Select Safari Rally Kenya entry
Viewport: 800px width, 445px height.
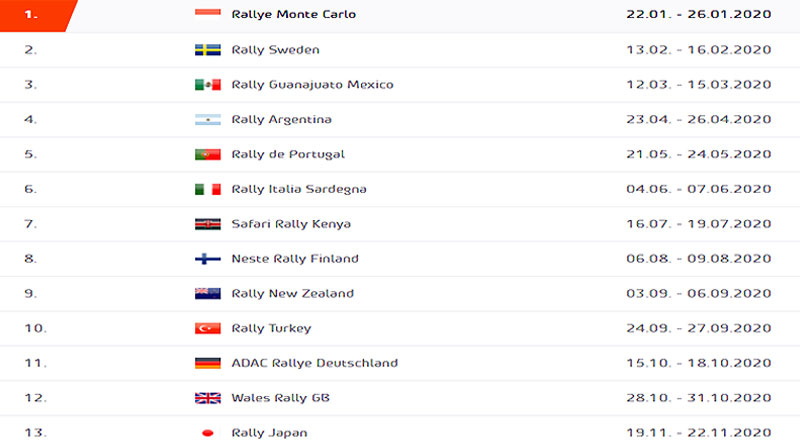click(x=291, y=224)
